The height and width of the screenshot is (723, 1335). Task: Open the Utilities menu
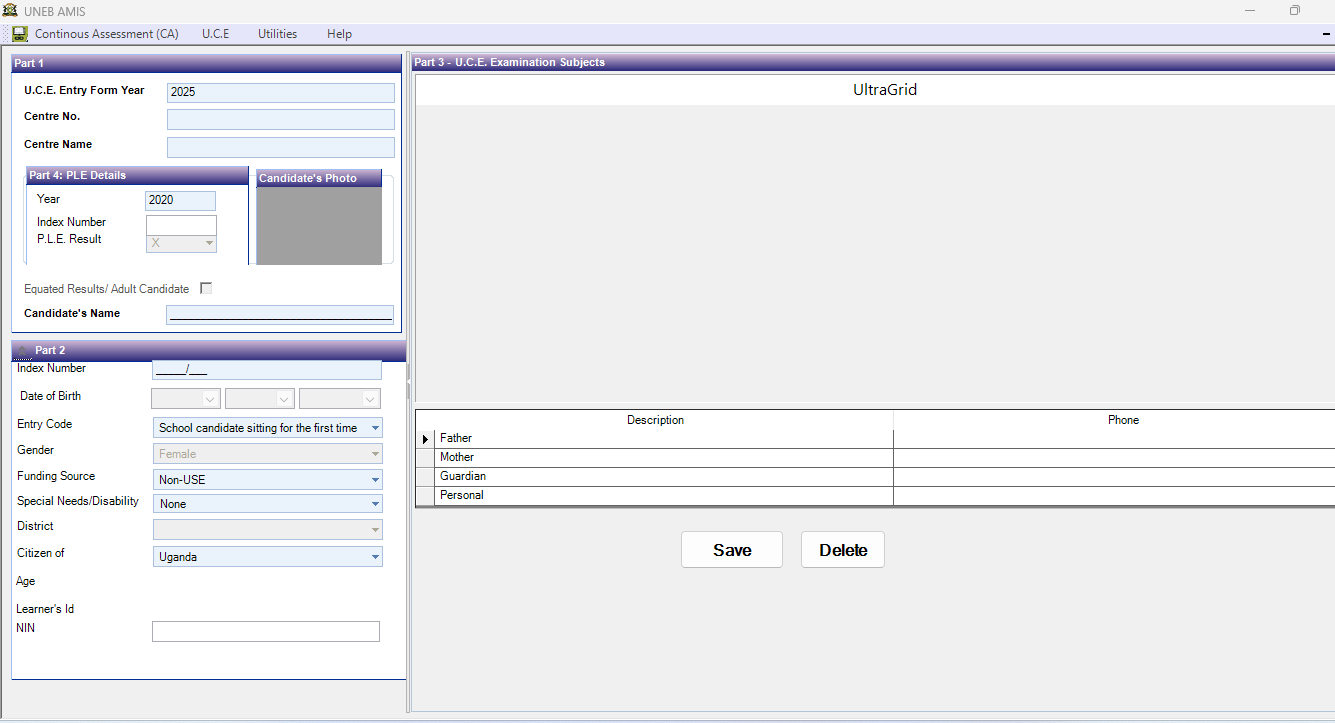click(277, 34)
